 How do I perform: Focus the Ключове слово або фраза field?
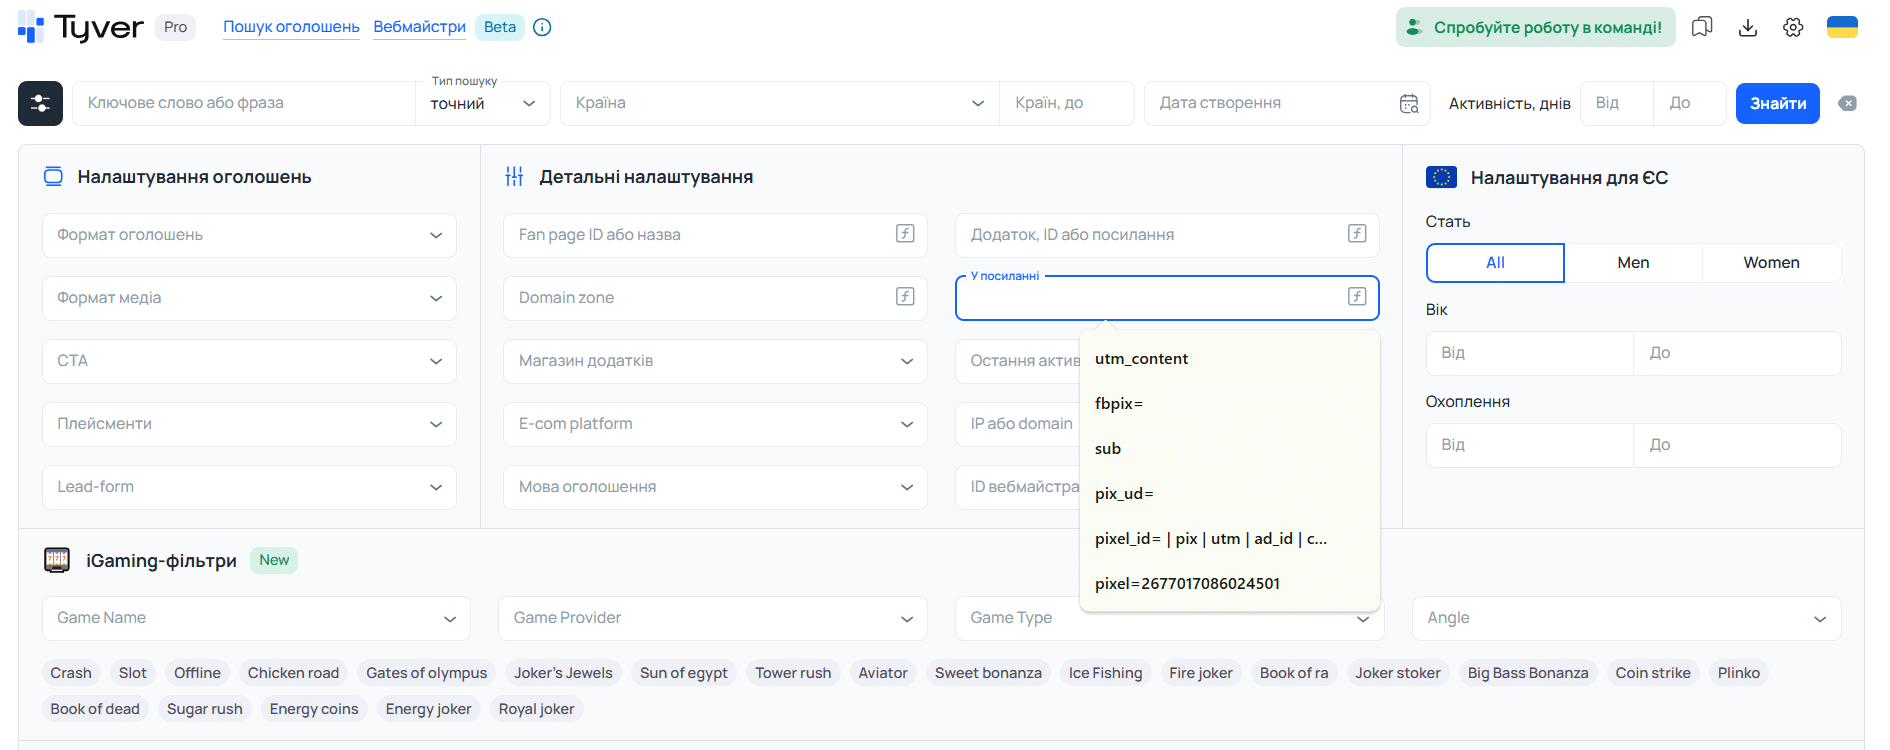tap(244, 103)
